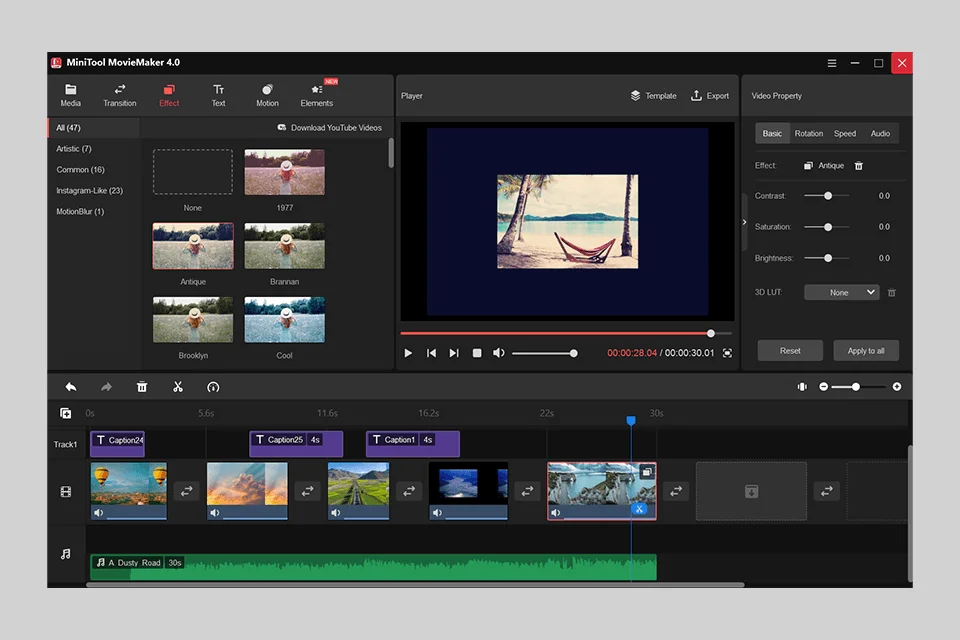Select the Brannan effect thumbnail
Viewport: 960px width, 640px height.
(x=285, y=246)
